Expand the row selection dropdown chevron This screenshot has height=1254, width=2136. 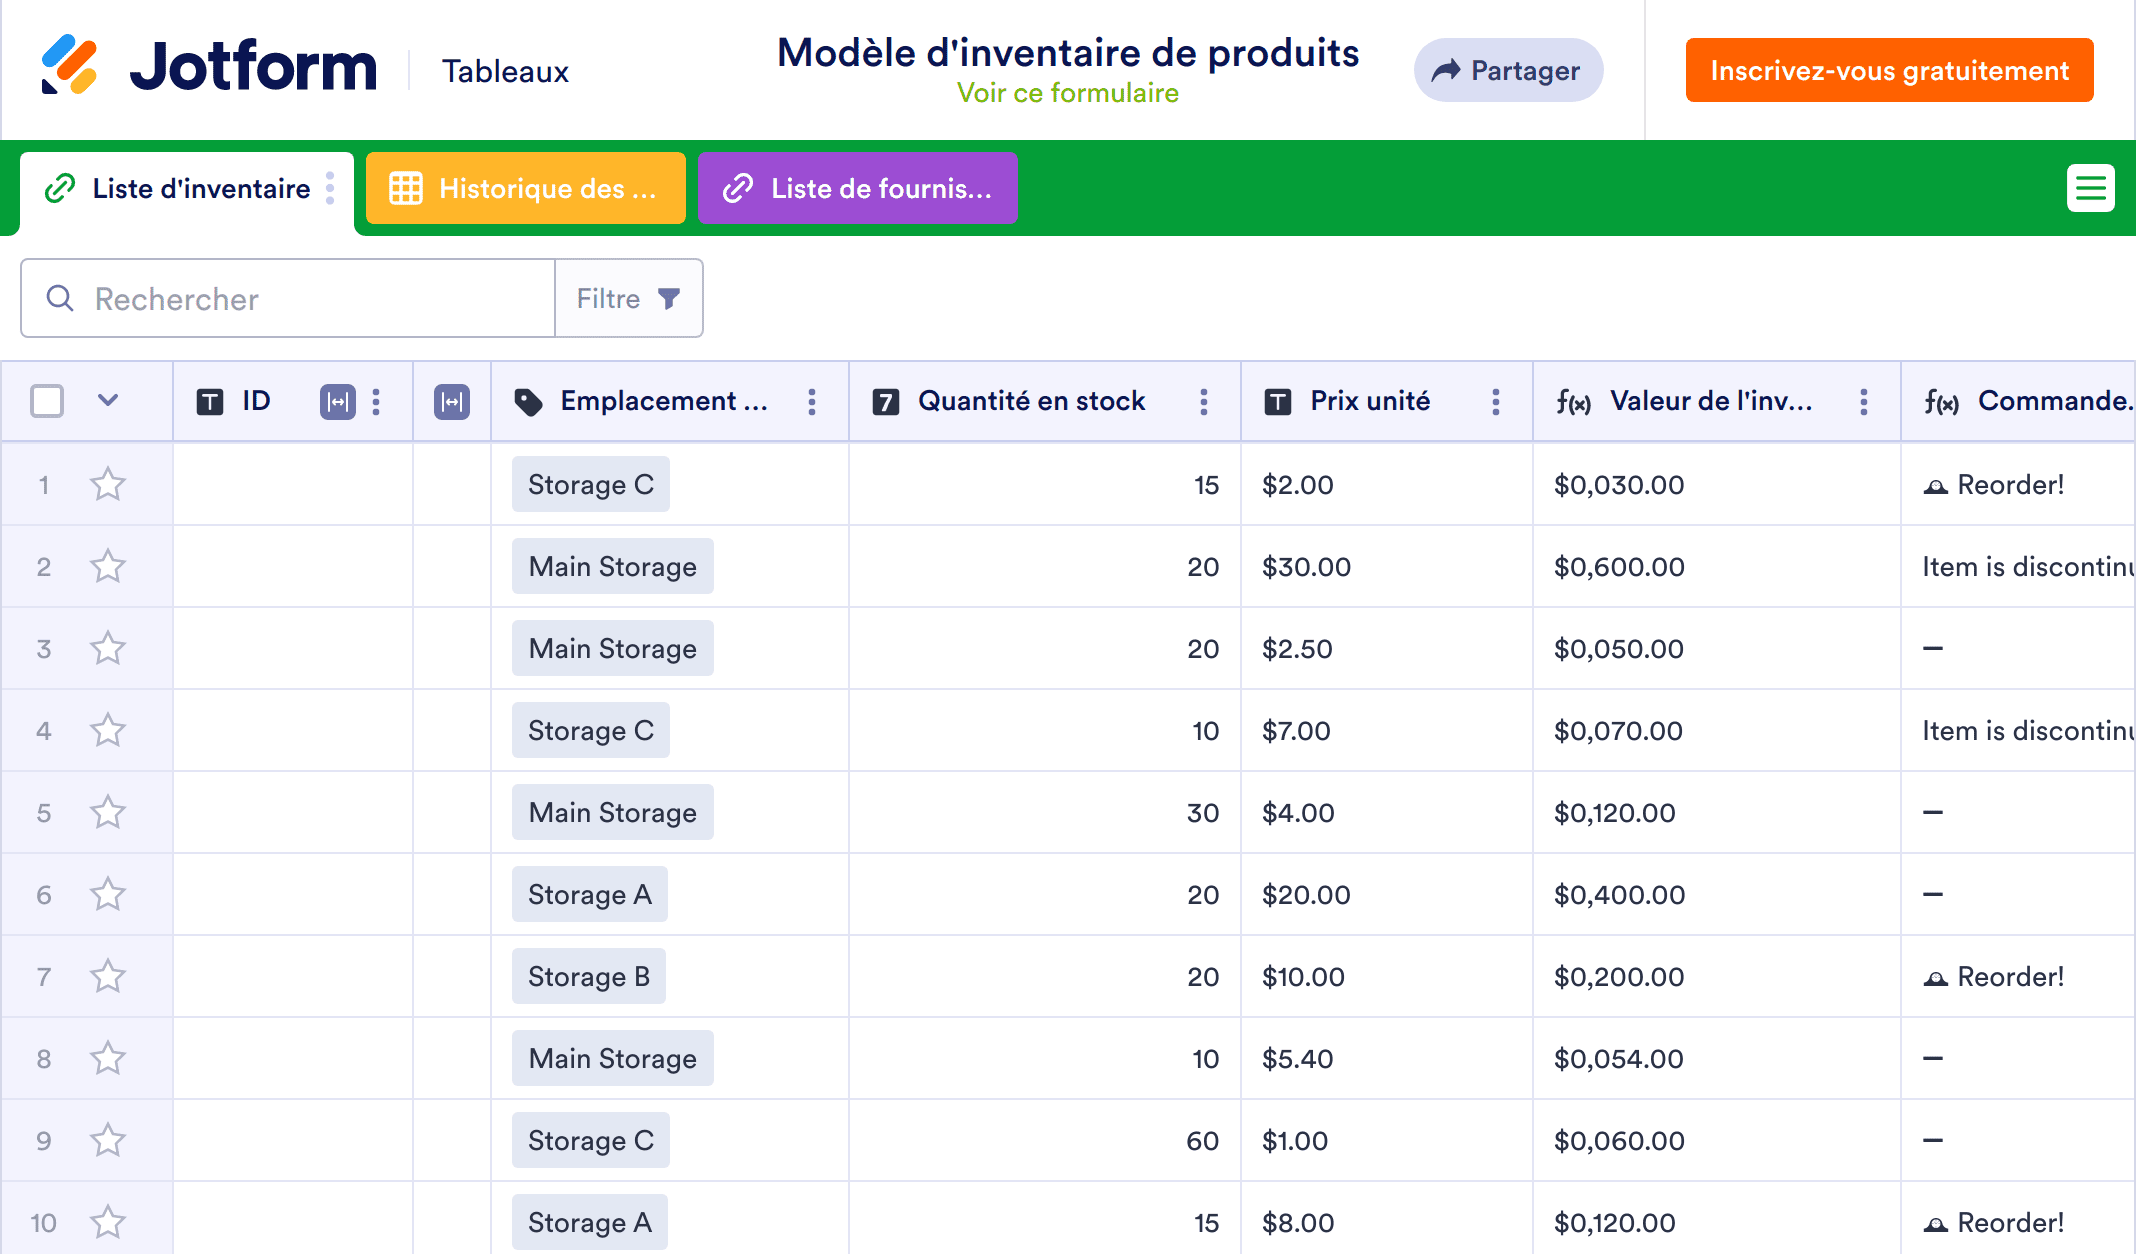point(108,401)
